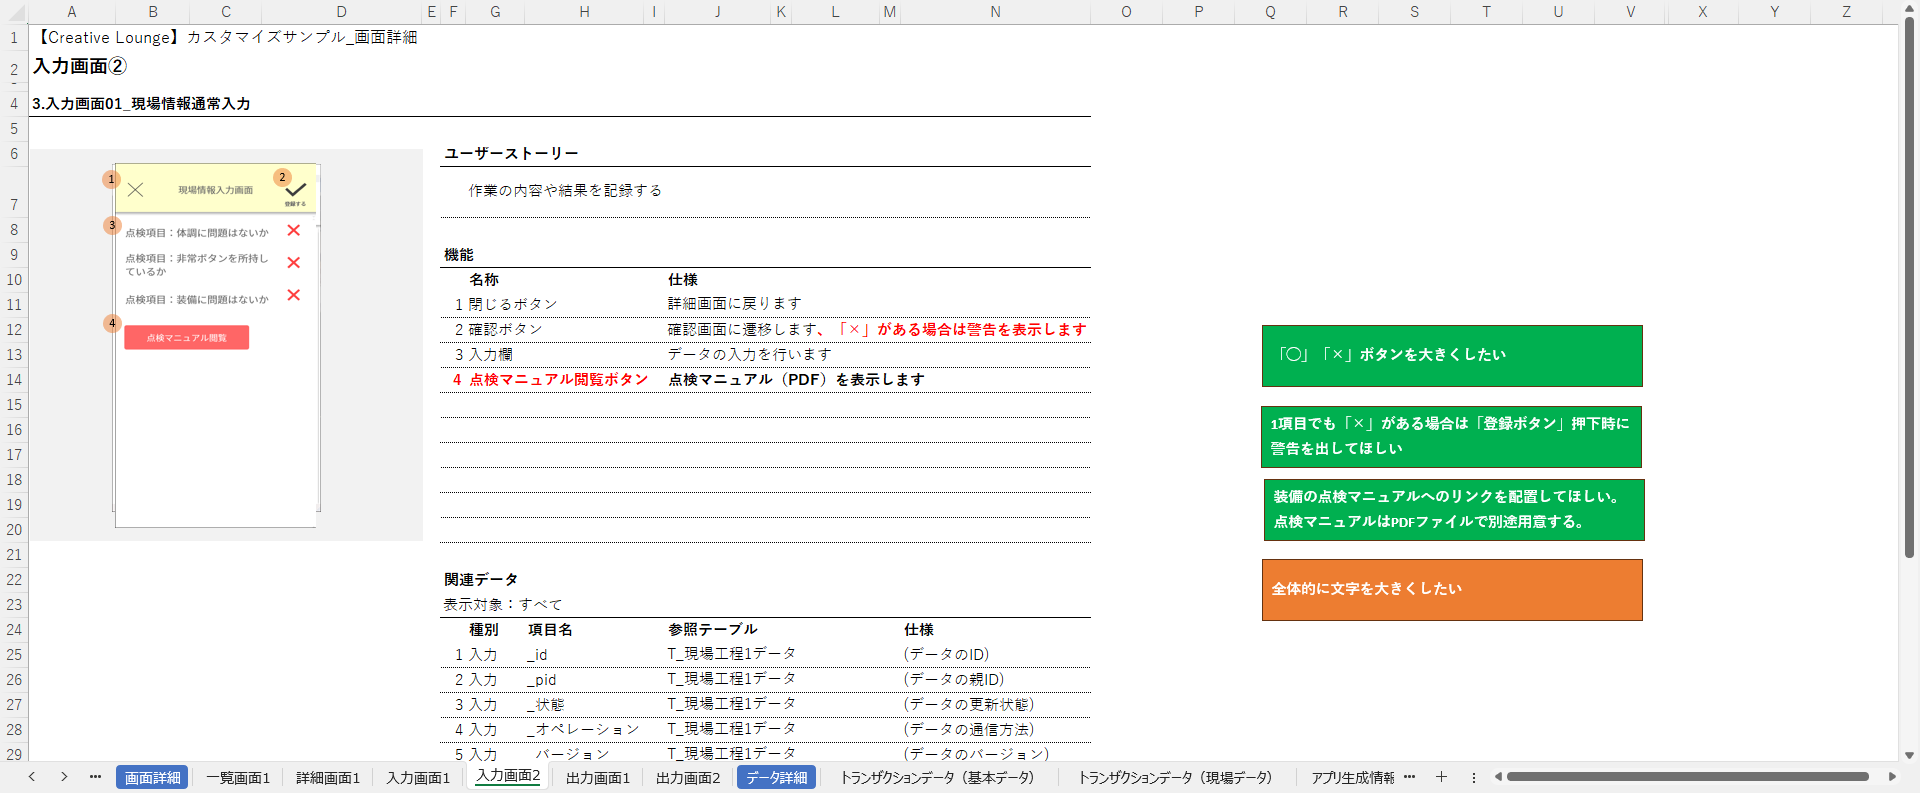The height and width of the screenshot is (793, 1920).
Task: Click 関連データ heading cell
Action: click(x=481, y=580)
